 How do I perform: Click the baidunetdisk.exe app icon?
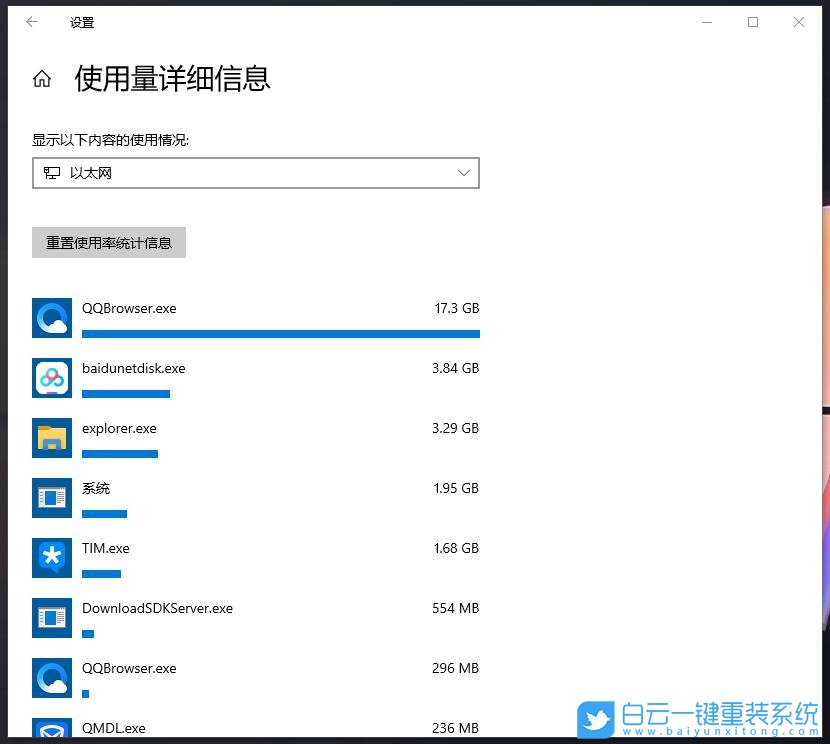(x=52, y=378)
